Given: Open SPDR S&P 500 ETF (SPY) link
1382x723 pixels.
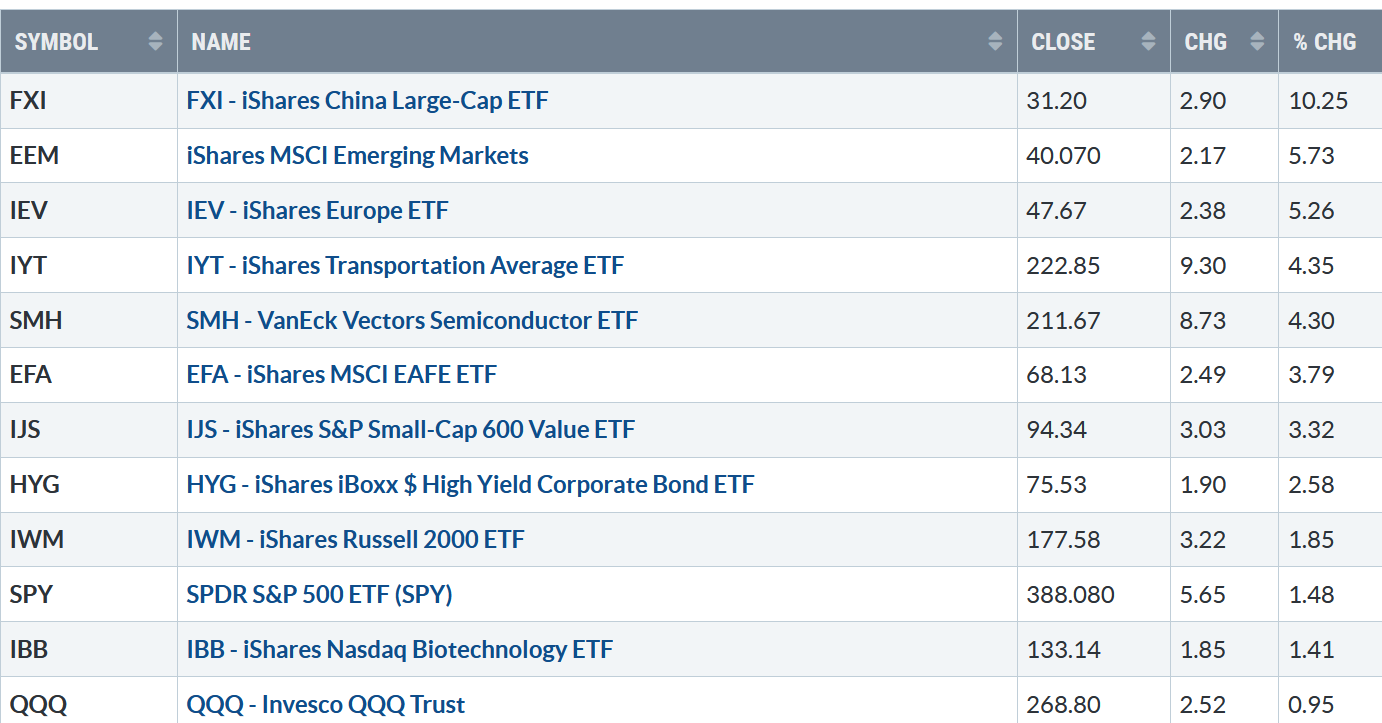Looking at the screenshot, I should (x=319, y=595).
